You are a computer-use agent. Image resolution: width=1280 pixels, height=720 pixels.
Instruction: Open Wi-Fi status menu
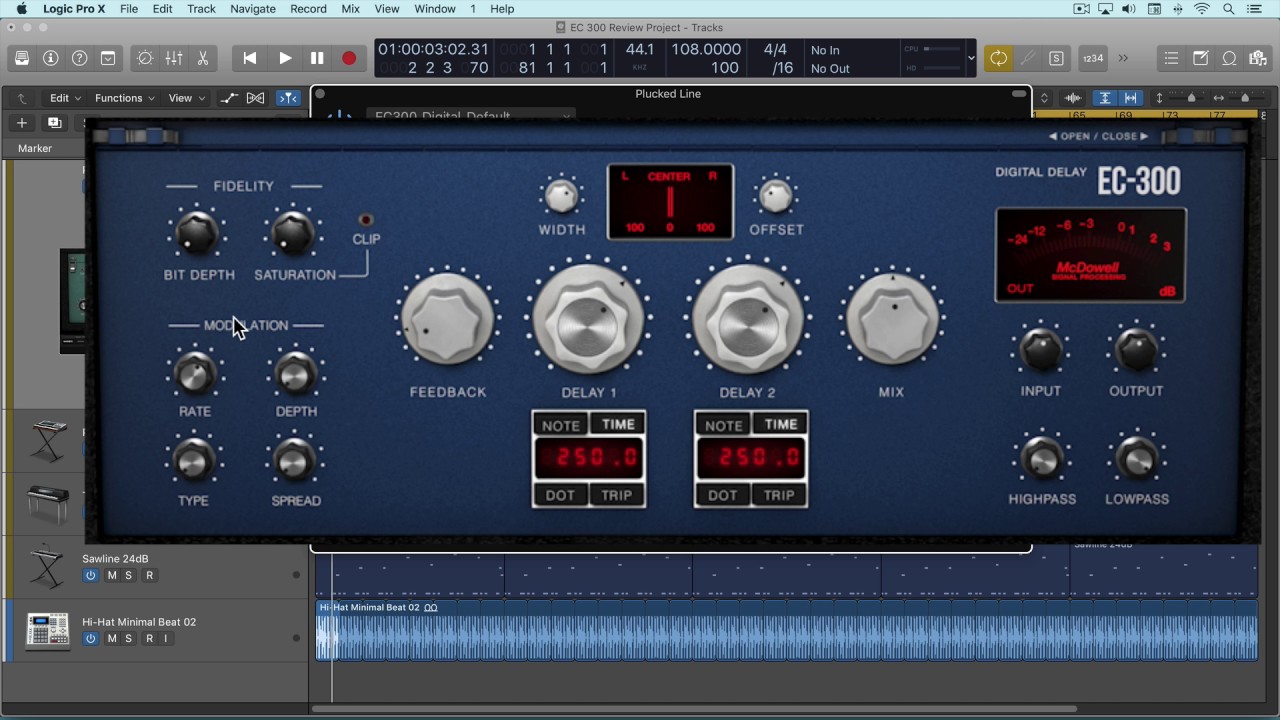[1202, 9]
